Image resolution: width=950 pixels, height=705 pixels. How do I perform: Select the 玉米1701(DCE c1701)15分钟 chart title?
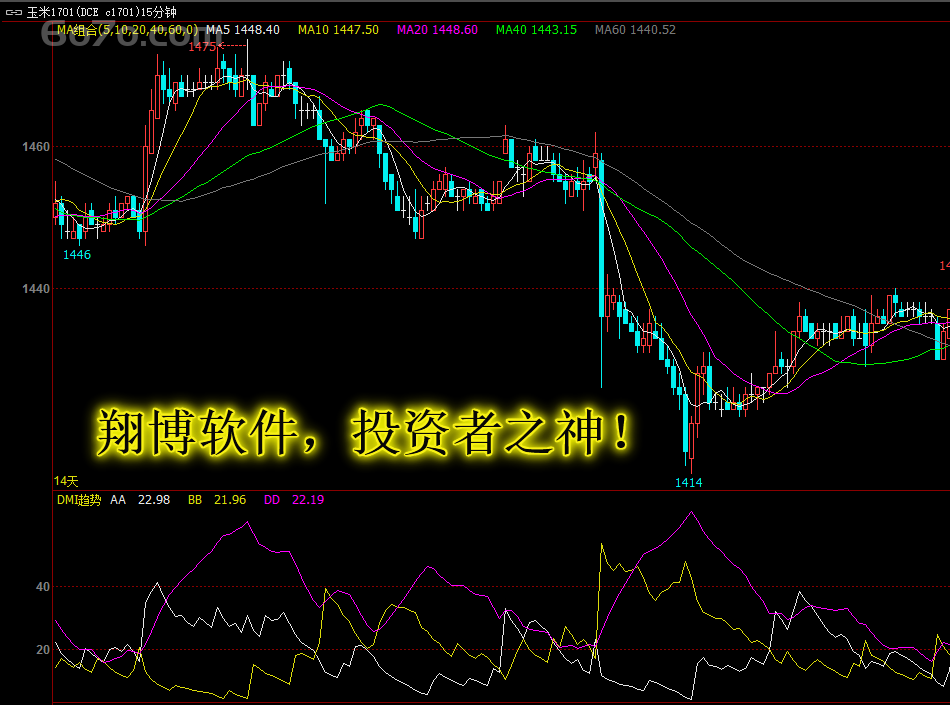(101, 12)
